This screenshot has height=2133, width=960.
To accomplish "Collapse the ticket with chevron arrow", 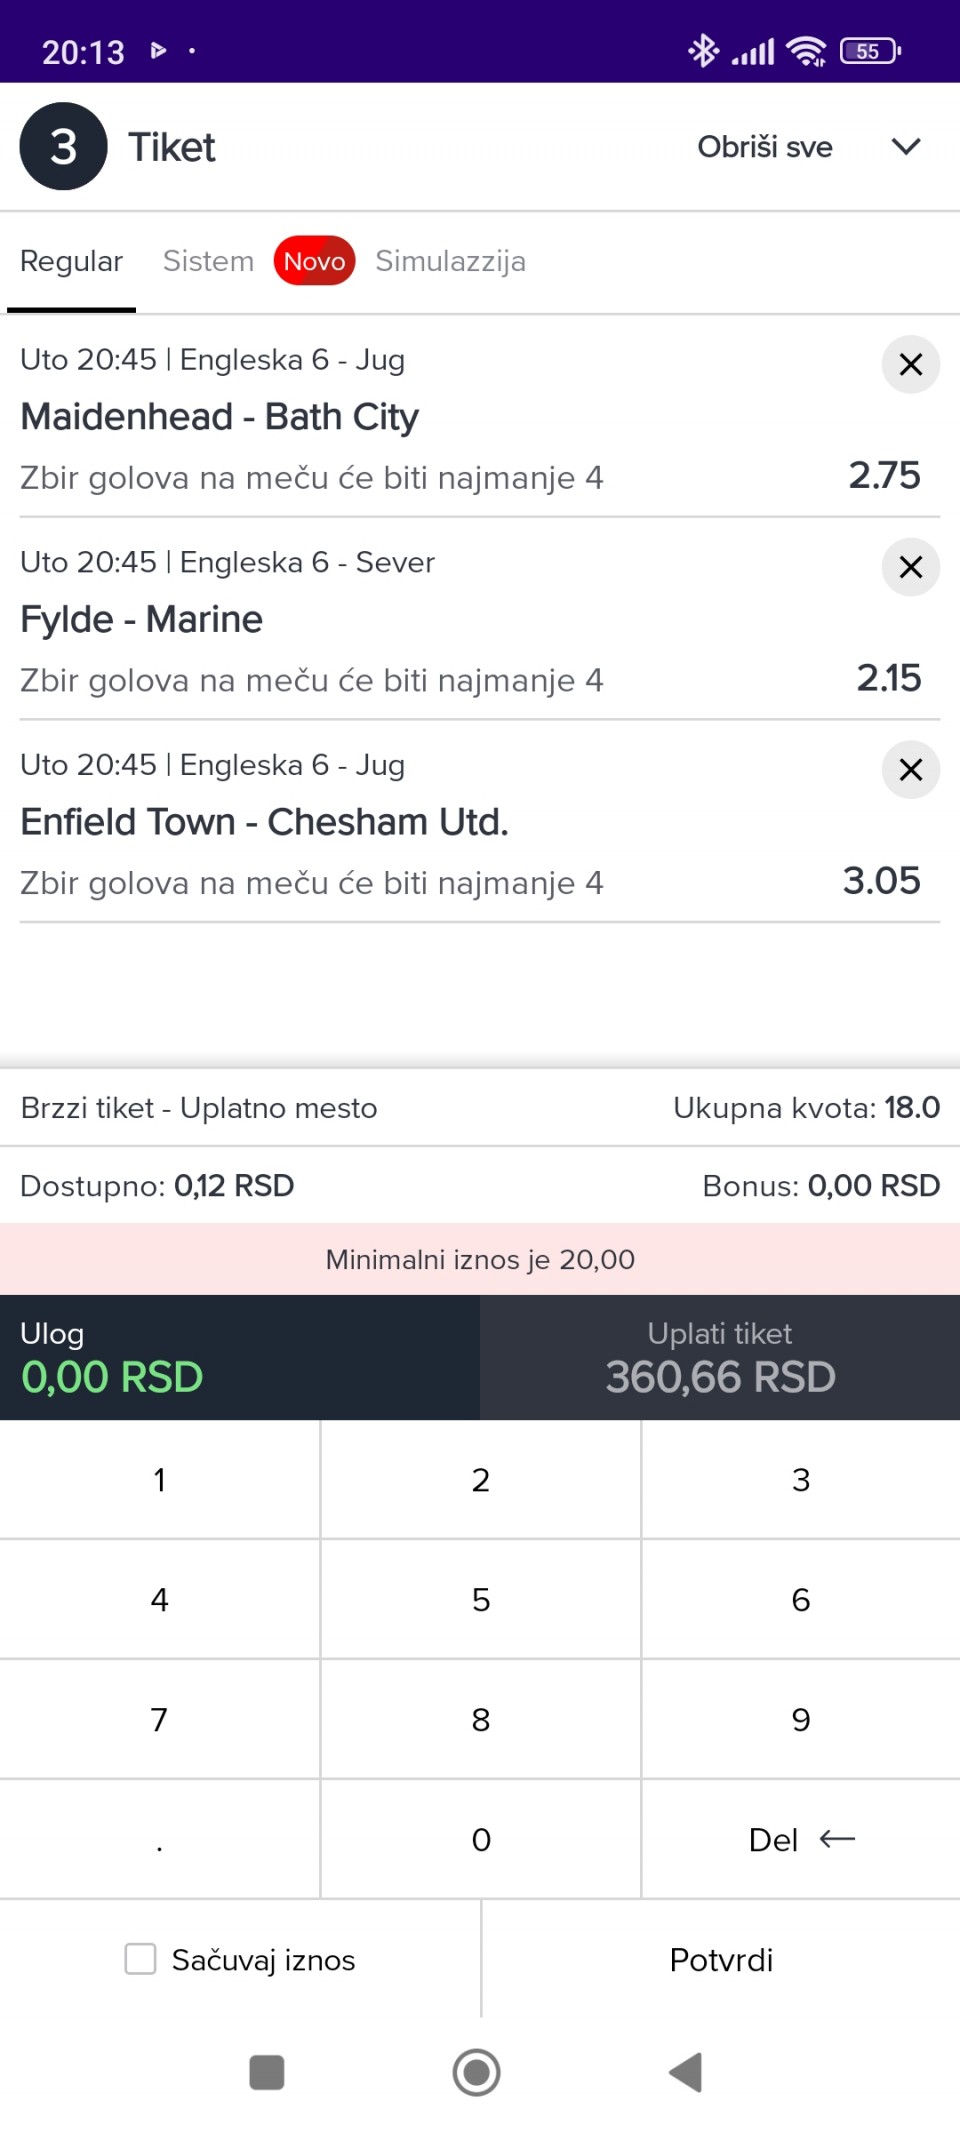I will coord(906,147).
